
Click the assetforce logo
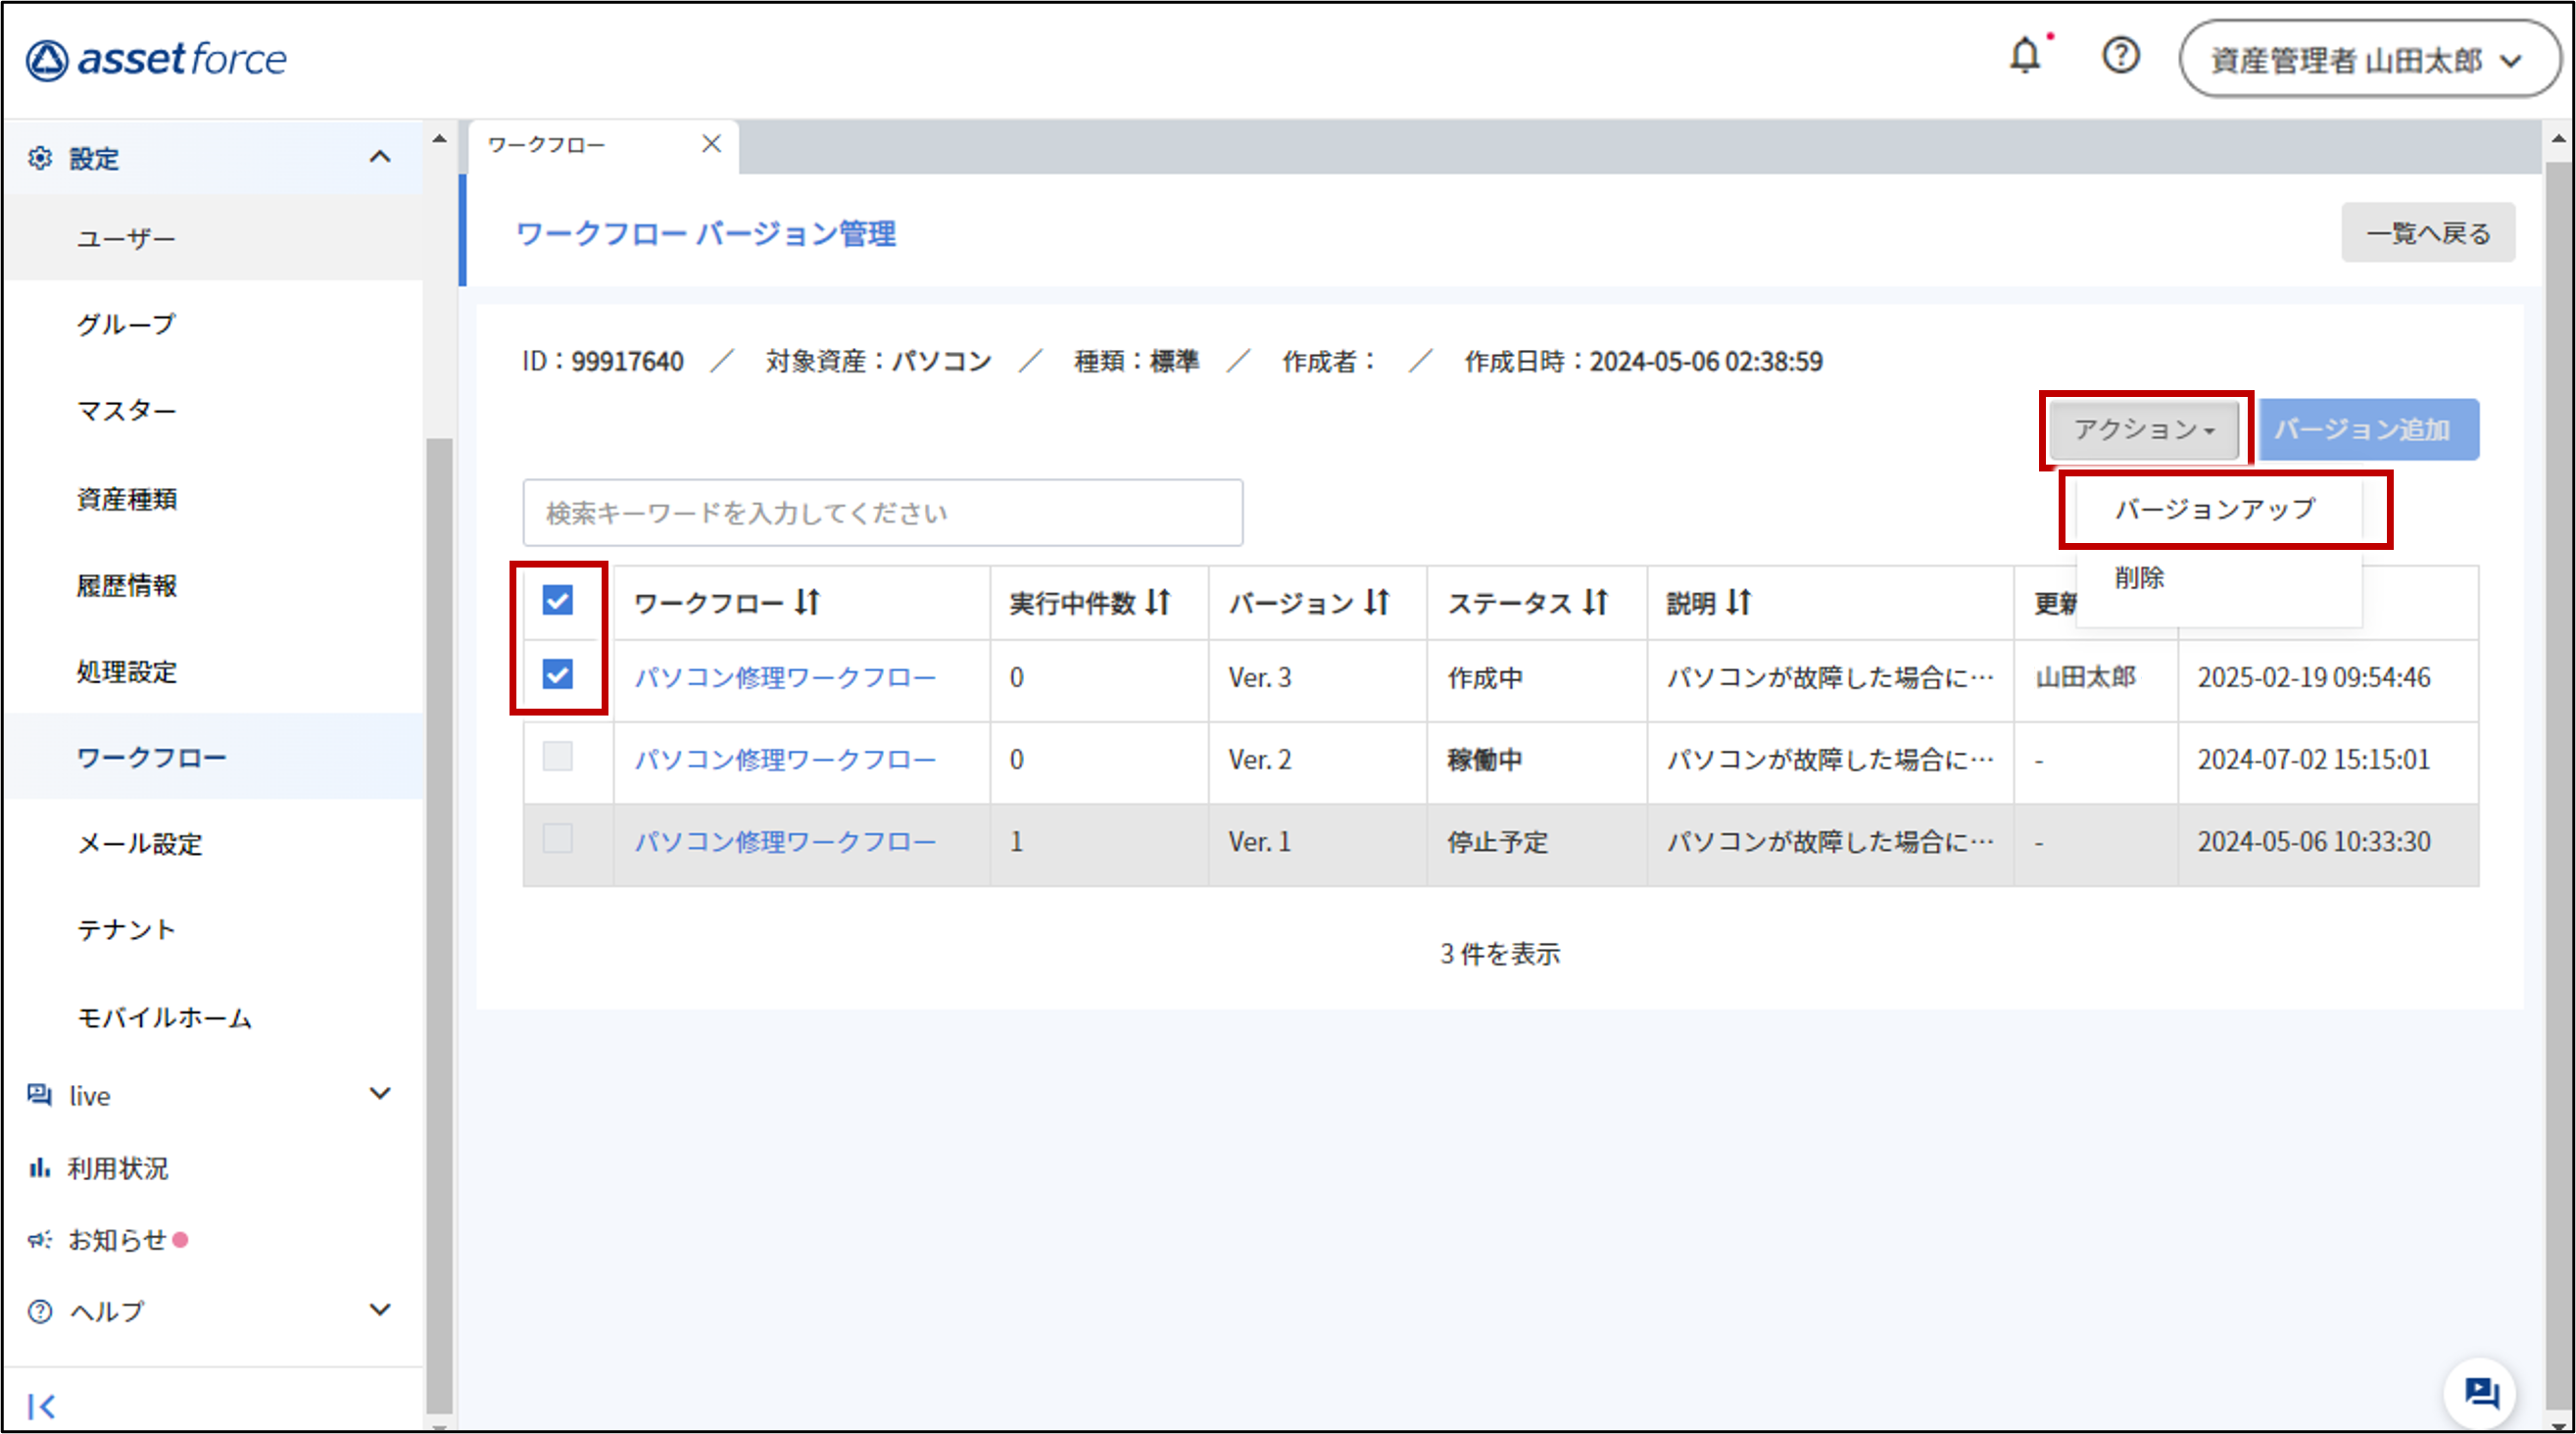[x=156, y=59]
